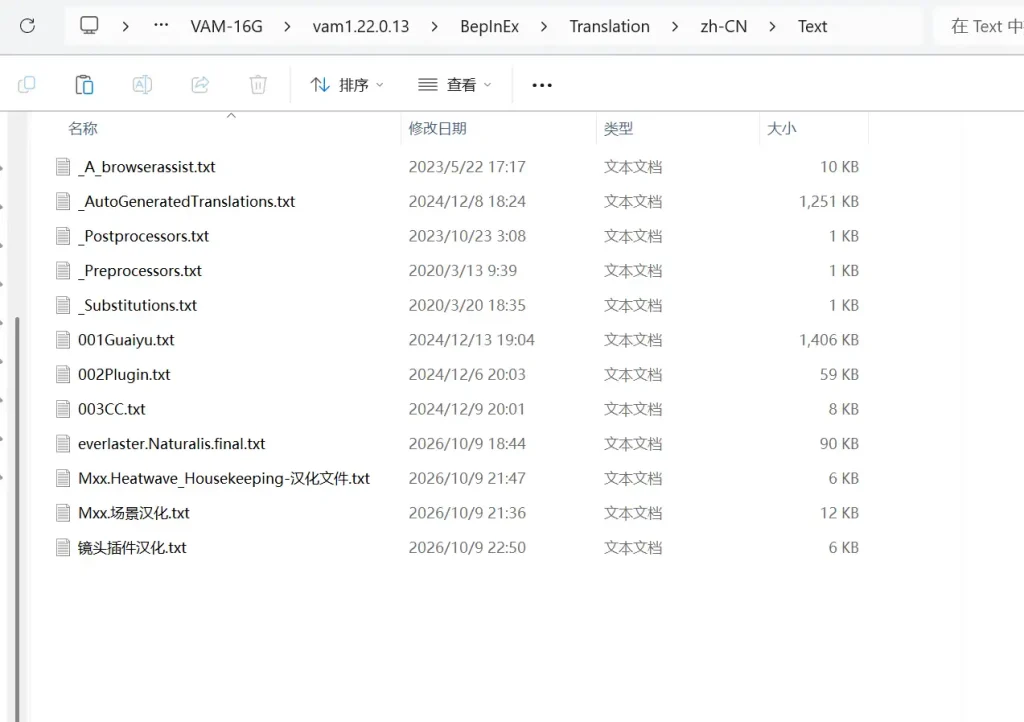Navigate to zh-CN breadcrumb folder
This screenshot has height=722, width=1024.
724,27
